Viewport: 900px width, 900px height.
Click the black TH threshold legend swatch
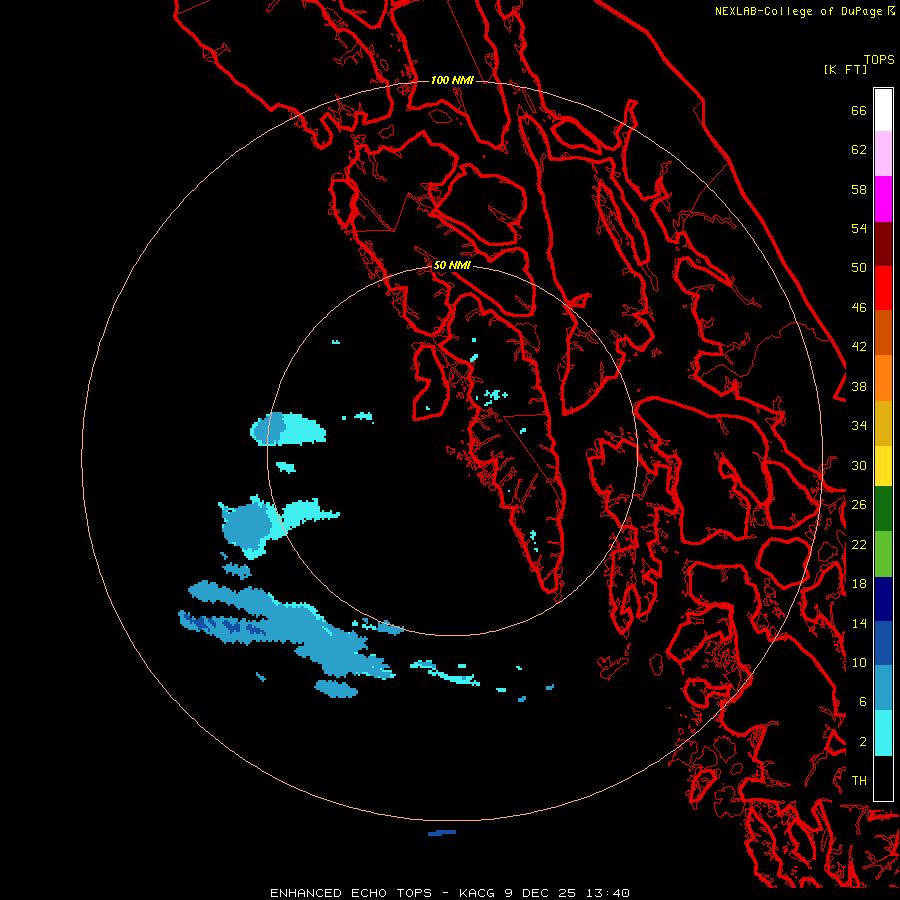[883, 778]
